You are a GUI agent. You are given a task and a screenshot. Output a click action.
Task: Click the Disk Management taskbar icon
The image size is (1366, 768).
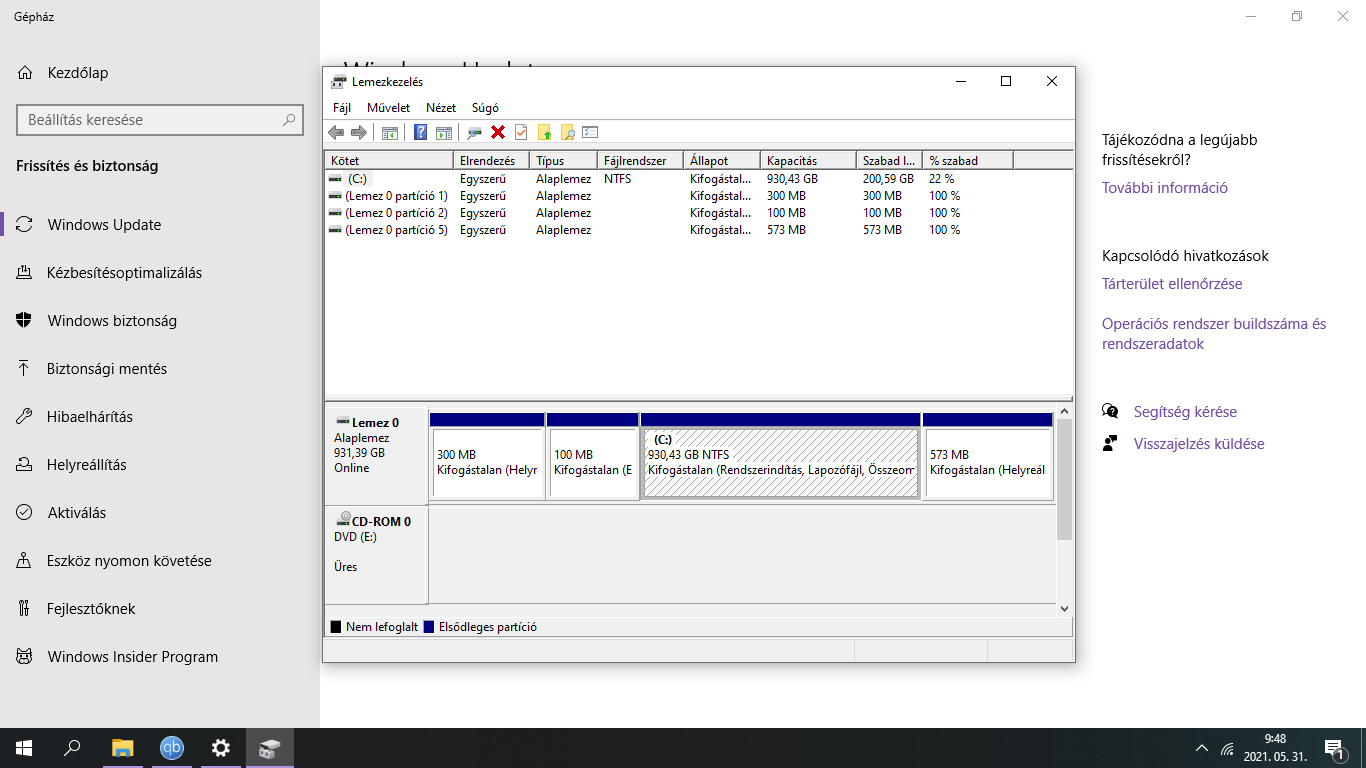coord(270,748)
